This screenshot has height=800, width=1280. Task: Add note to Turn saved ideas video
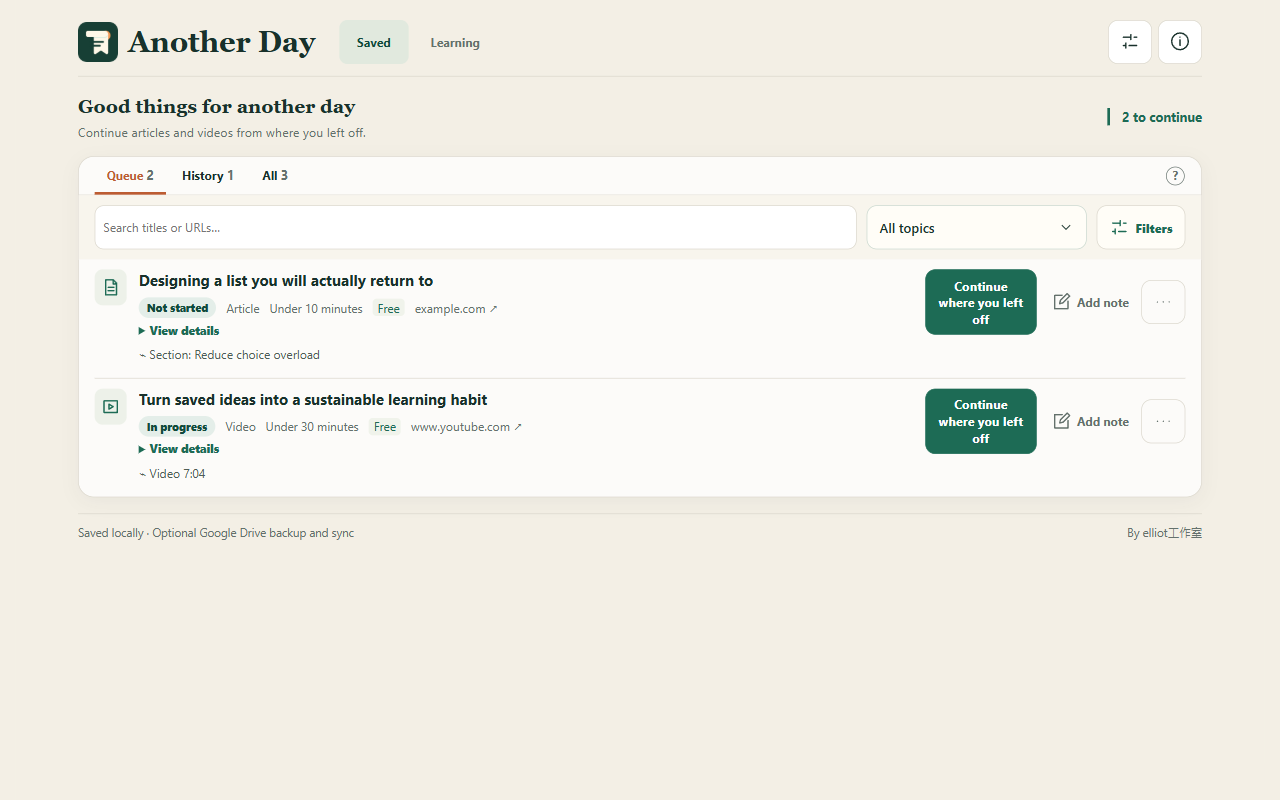(1091, 421)
